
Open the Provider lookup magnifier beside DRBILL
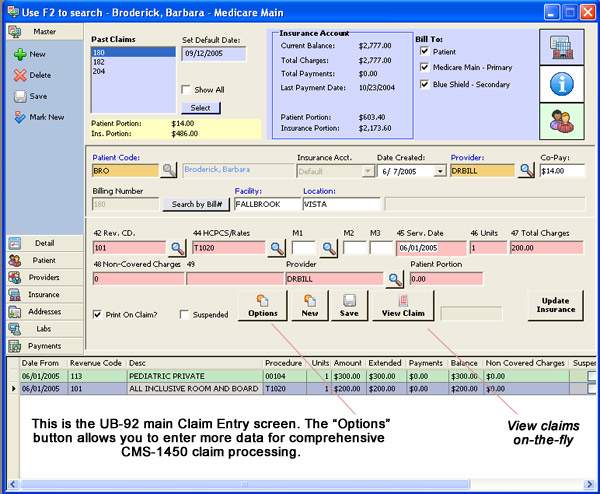pyautogui.click(x=527, y=171)
